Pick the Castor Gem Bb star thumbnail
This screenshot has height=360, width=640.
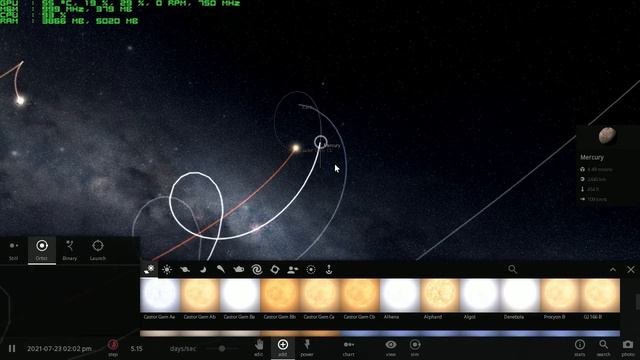click(280, 296)
